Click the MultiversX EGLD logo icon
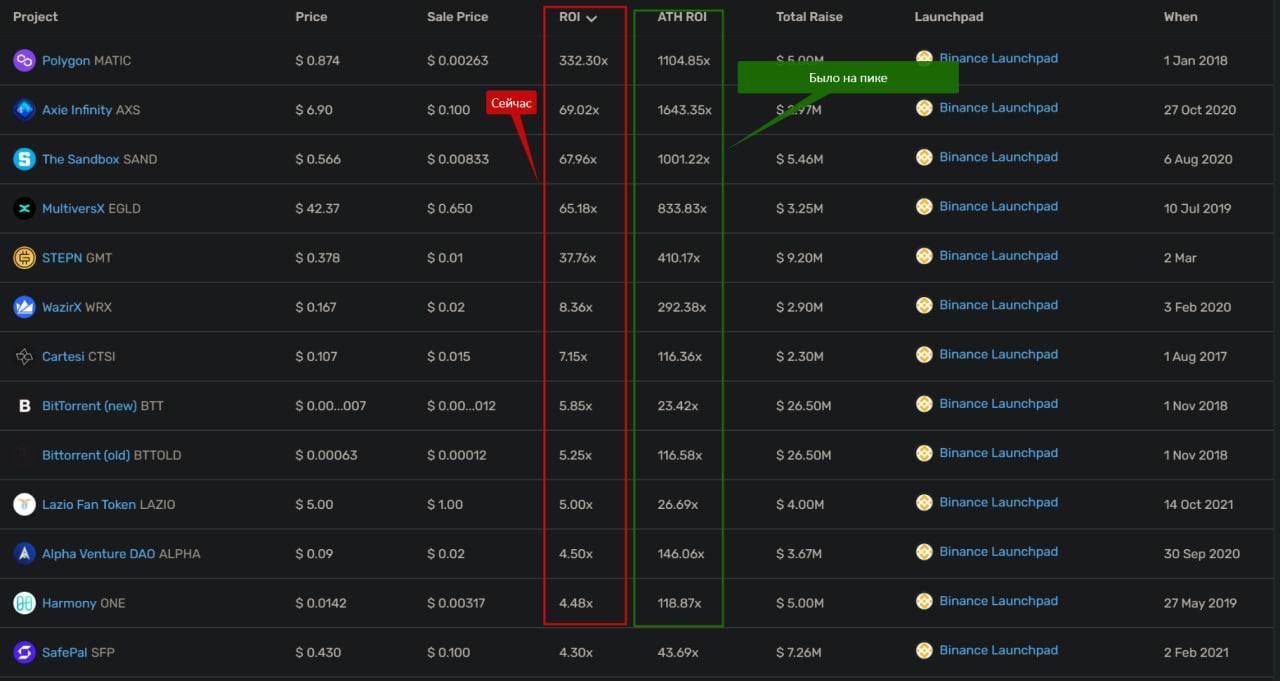 click(24, 209)
